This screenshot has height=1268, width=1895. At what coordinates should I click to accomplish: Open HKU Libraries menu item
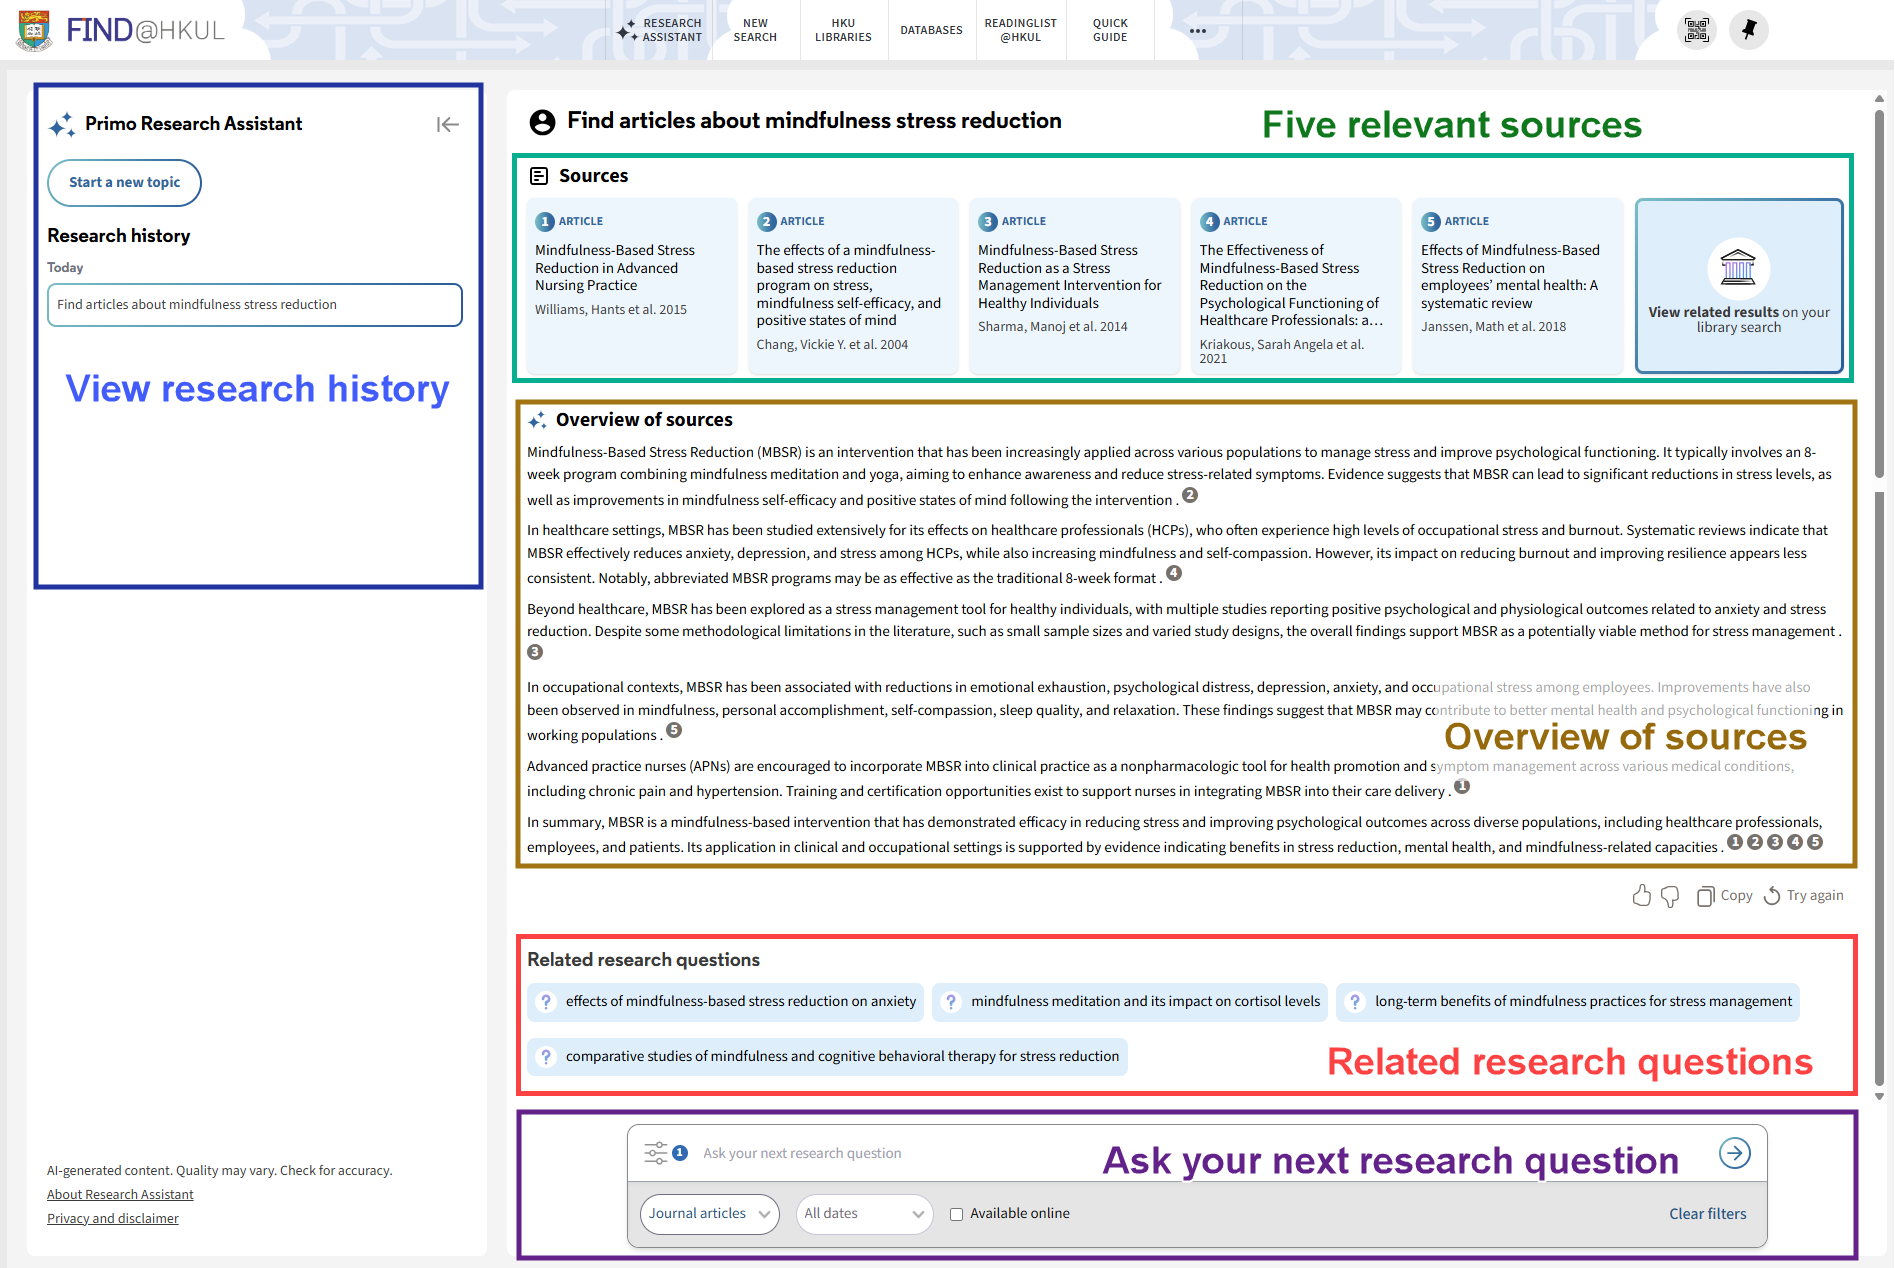(843, 30)
